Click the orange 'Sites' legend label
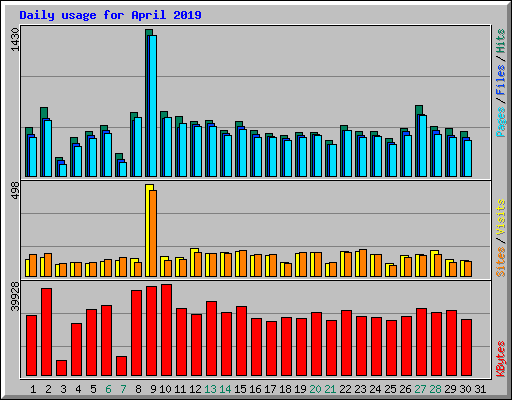The image size is (512, 400). 500,262
